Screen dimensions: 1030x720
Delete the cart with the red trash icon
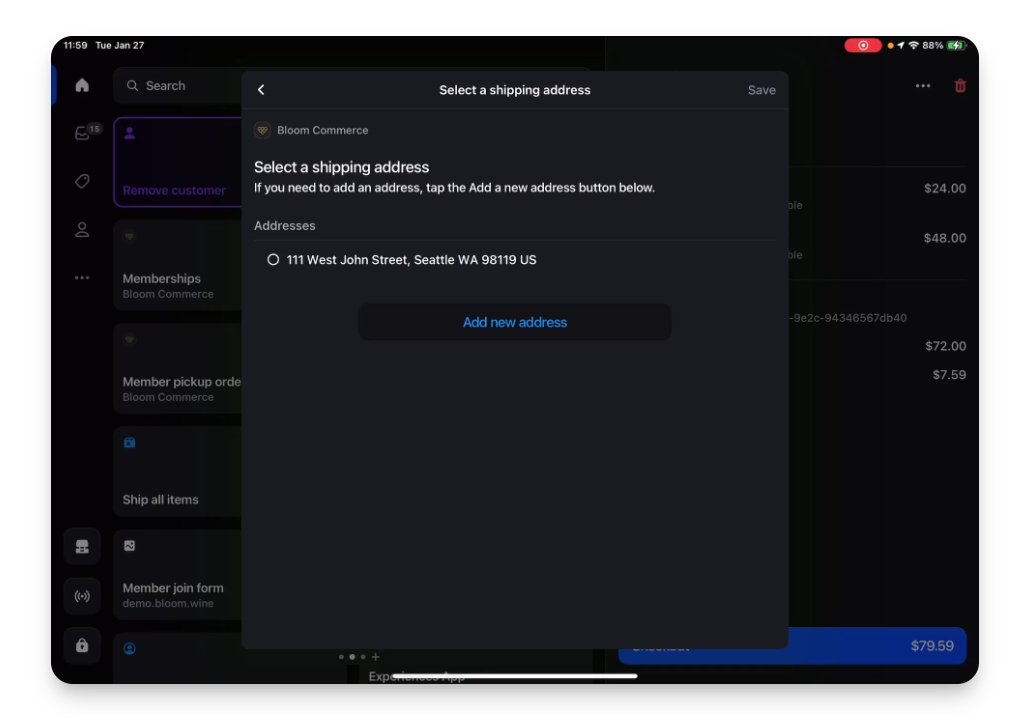pos(960,85)
